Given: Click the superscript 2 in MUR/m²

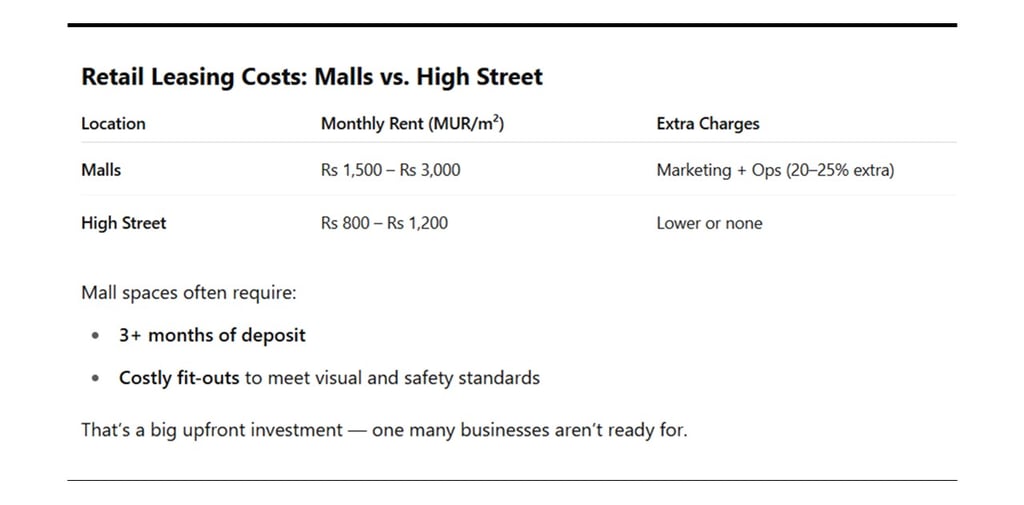Looking at the screenshot, I should 496,118.
